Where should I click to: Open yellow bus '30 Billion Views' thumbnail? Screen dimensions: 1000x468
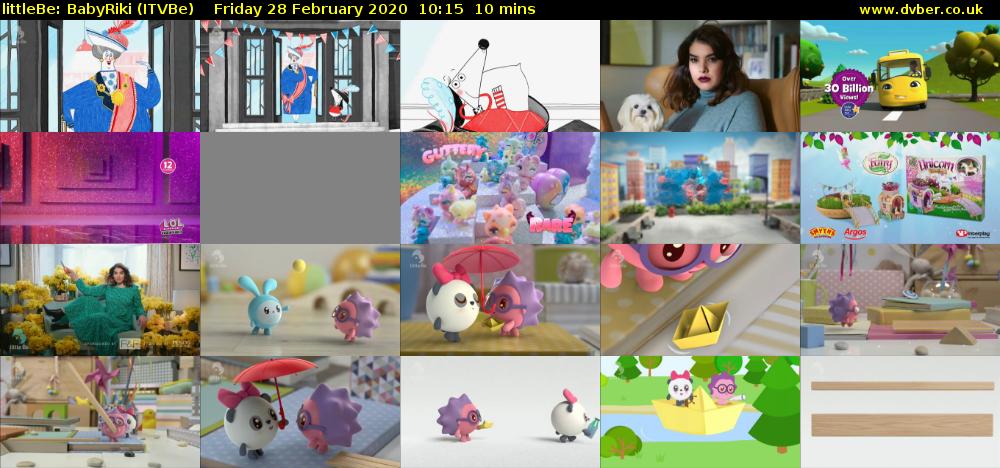[x=900, y=75]
